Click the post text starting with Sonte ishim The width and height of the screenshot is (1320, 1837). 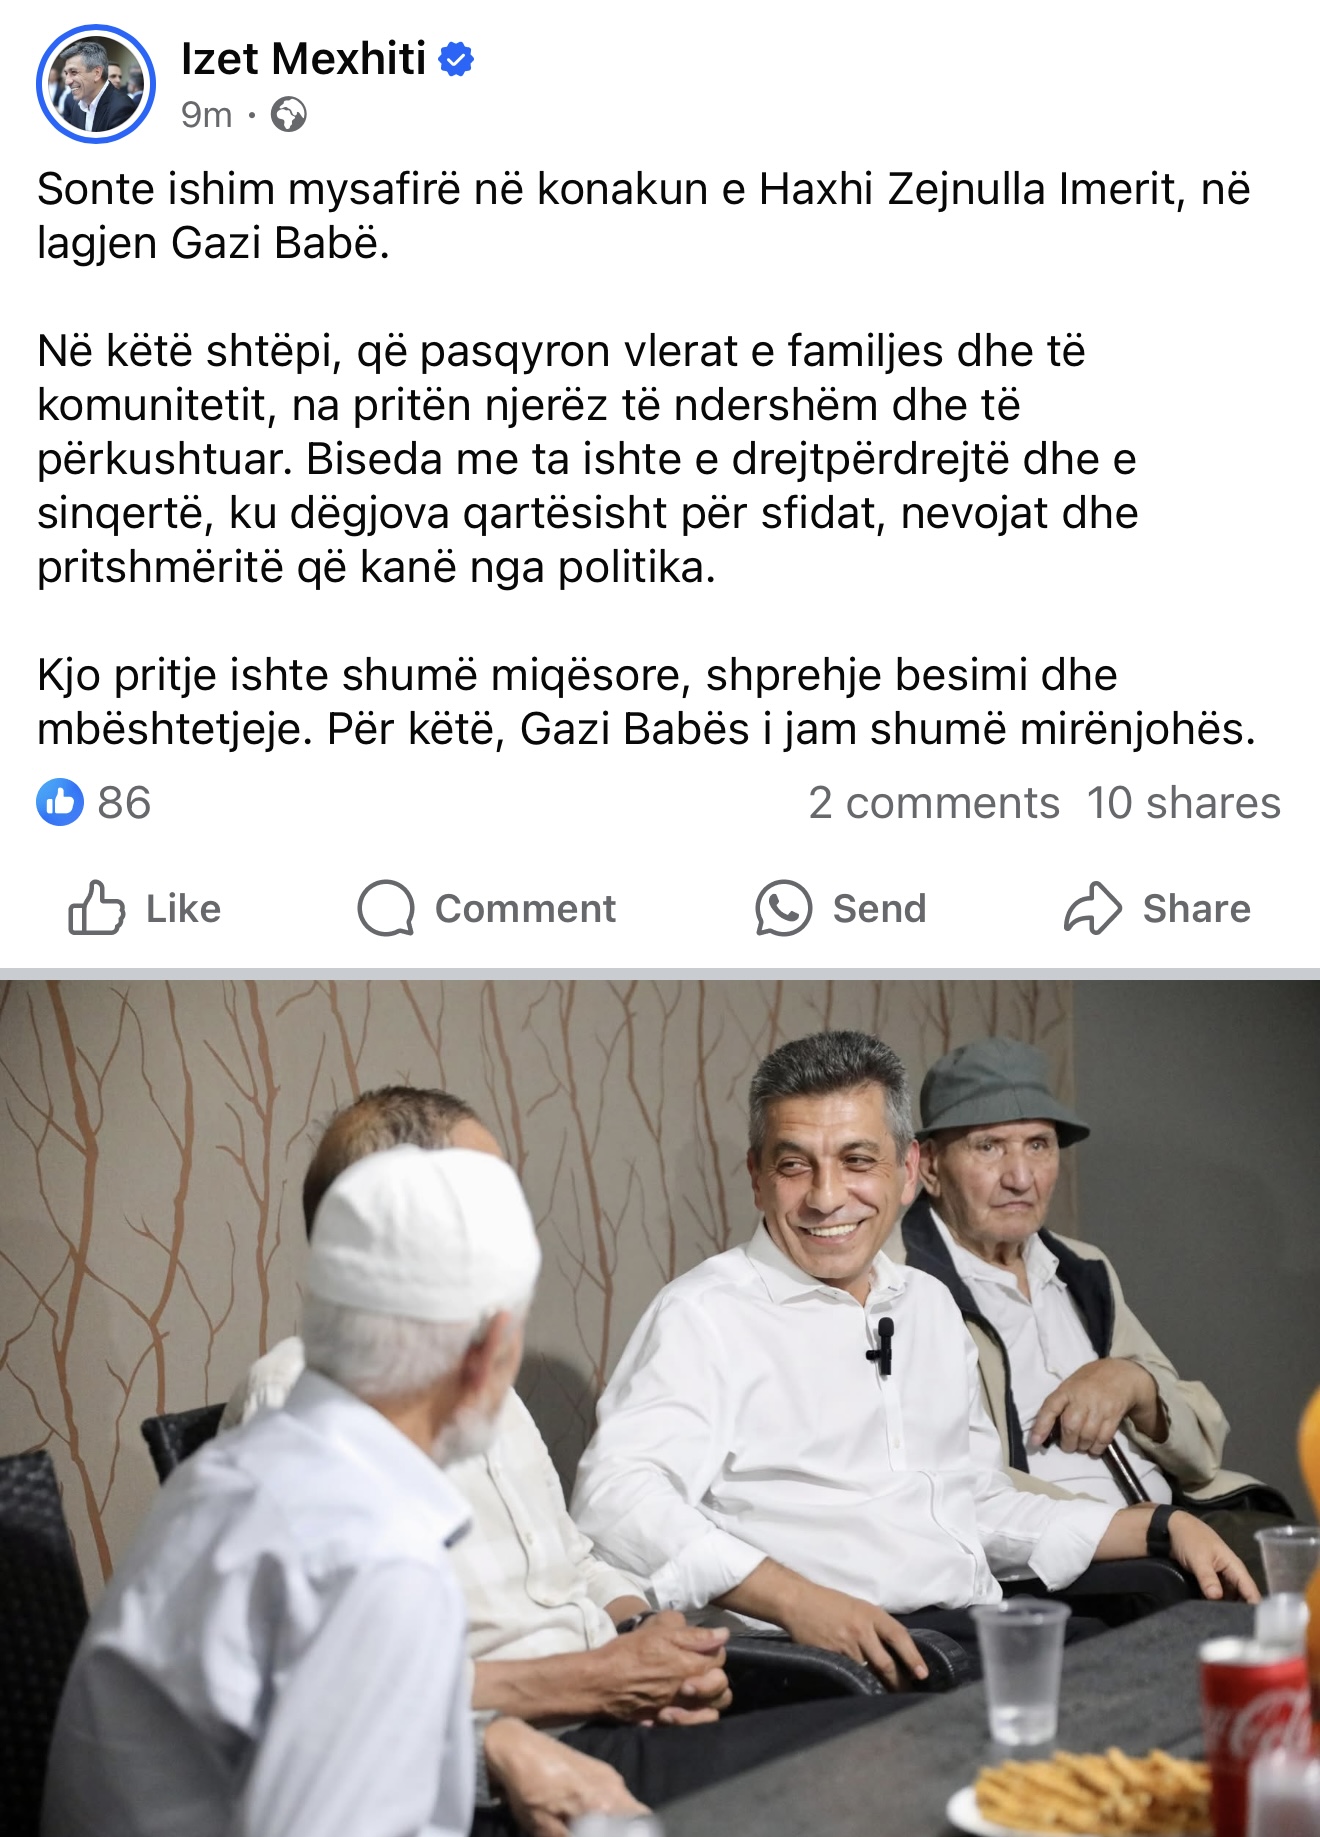coord(643,216)
